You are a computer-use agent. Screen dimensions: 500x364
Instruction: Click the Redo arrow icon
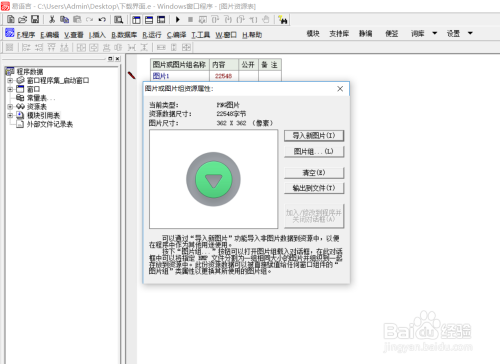pos(89,20)
